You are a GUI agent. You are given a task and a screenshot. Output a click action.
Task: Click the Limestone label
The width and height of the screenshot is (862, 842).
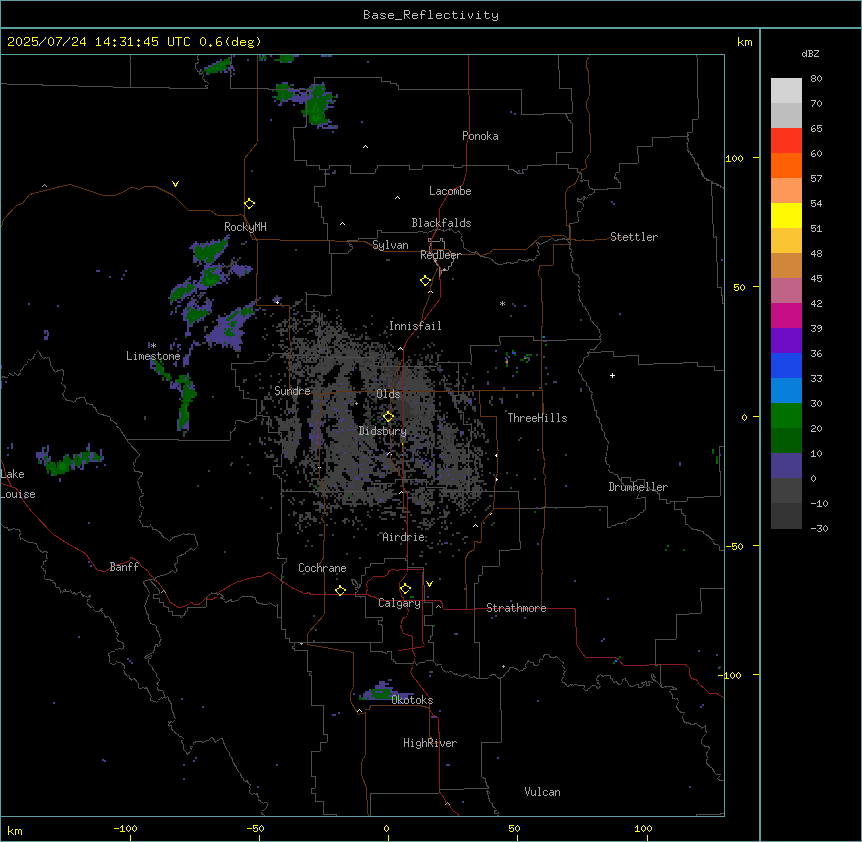[153, 356]
